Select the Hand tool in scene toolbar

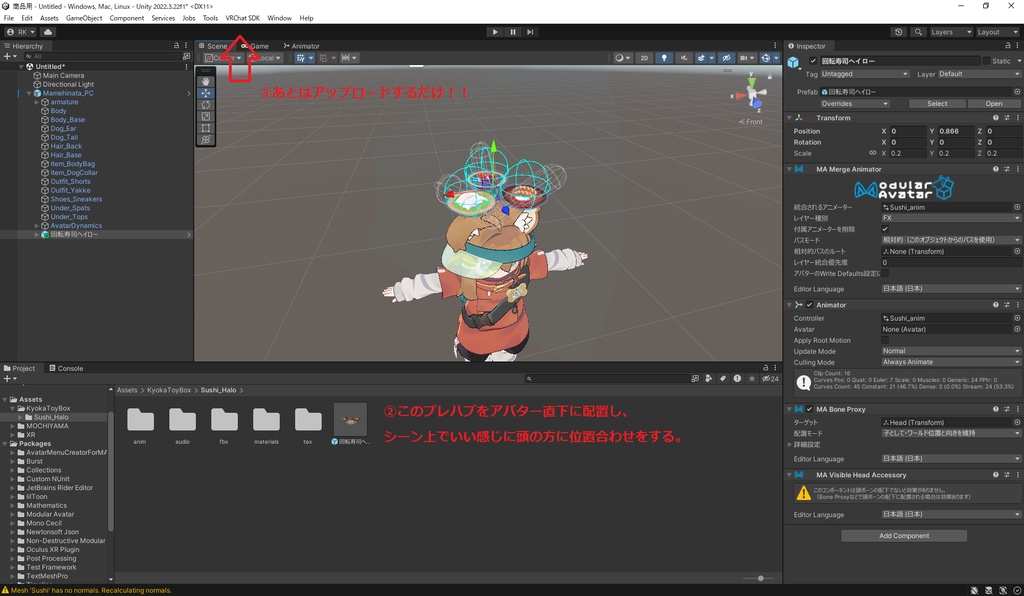click(x=206, y=82)
